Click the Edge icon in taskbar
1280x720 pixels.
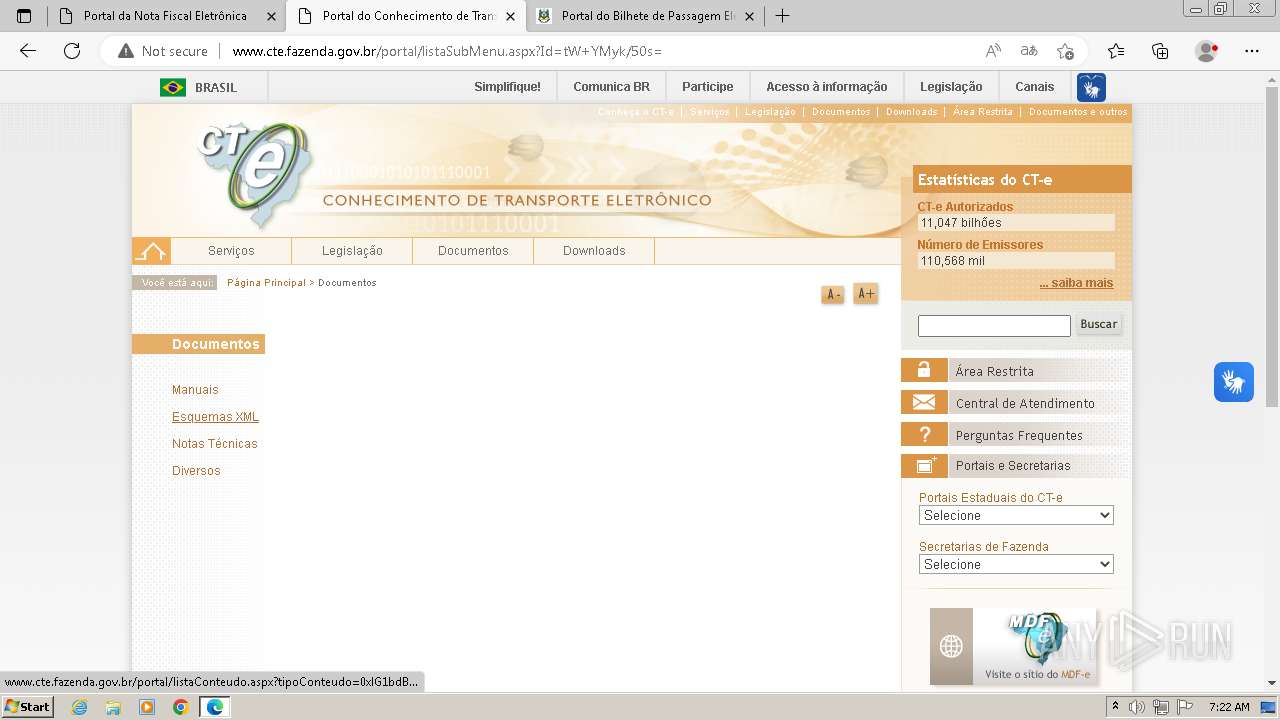coord(214,707)
